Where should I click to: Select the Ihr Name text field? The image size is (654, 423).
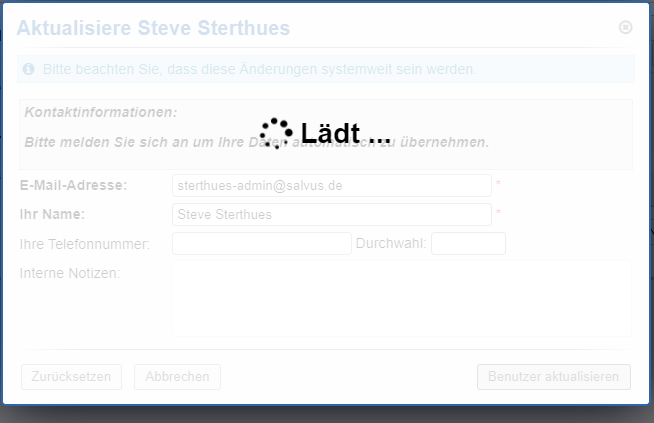click(x=332, y=214)
